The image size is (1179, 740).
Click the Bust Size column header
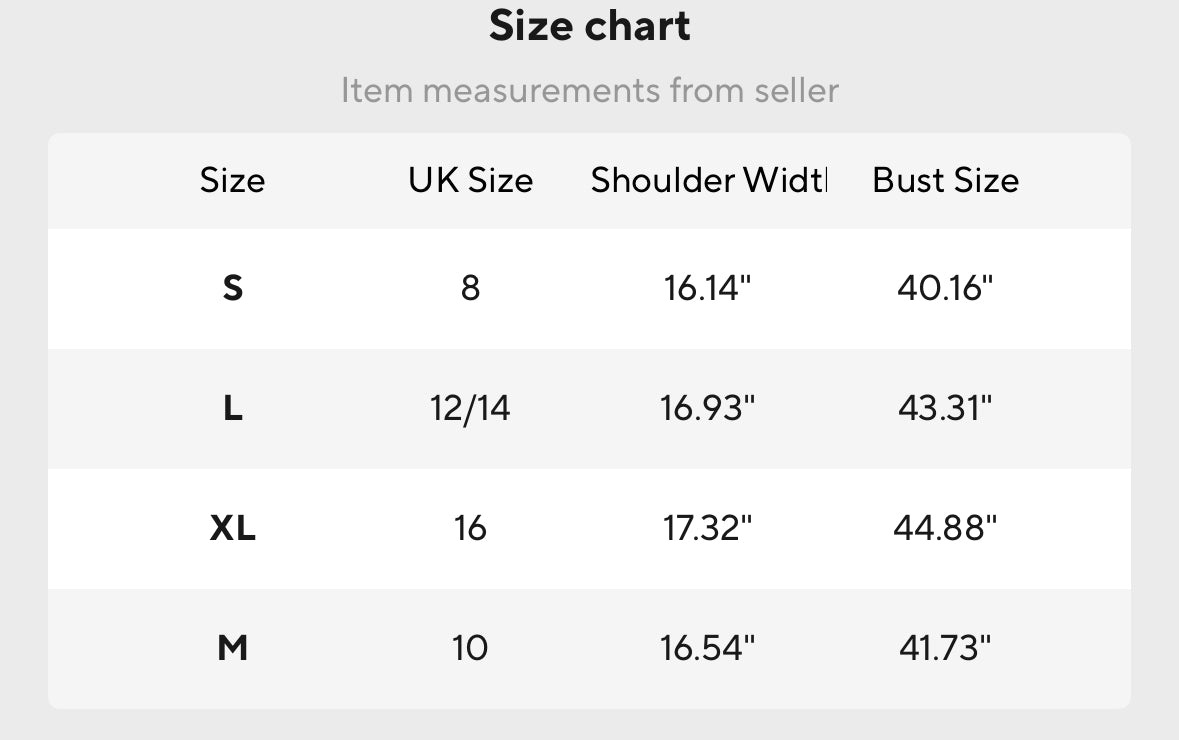(x=945, y=180)
